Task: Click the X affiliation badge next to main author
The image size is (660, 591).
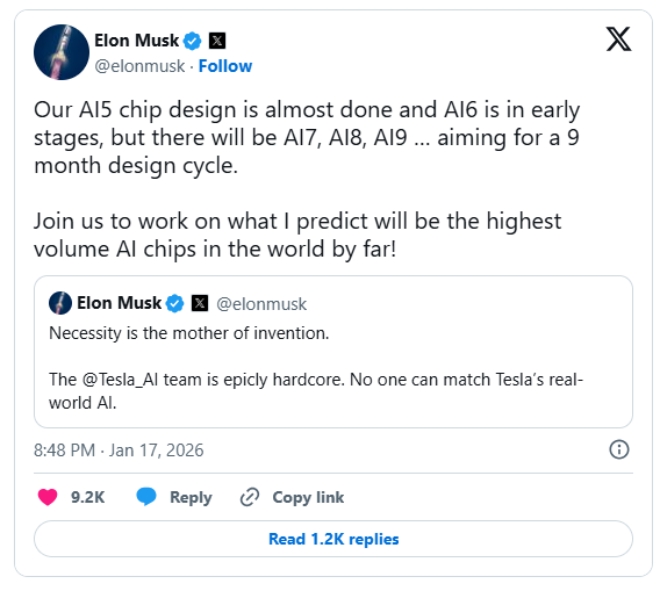Action: click(x=217, y=41)
